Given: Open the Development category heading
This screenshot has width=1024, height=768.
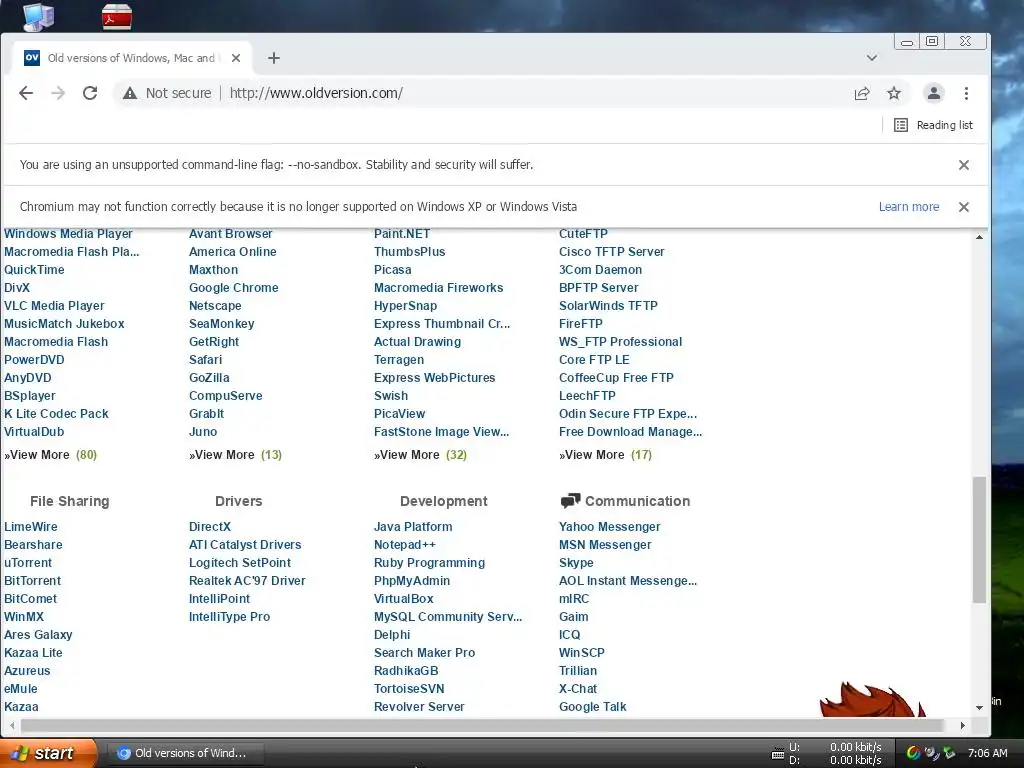Looking at the screenshot, I should click(443, 501).
